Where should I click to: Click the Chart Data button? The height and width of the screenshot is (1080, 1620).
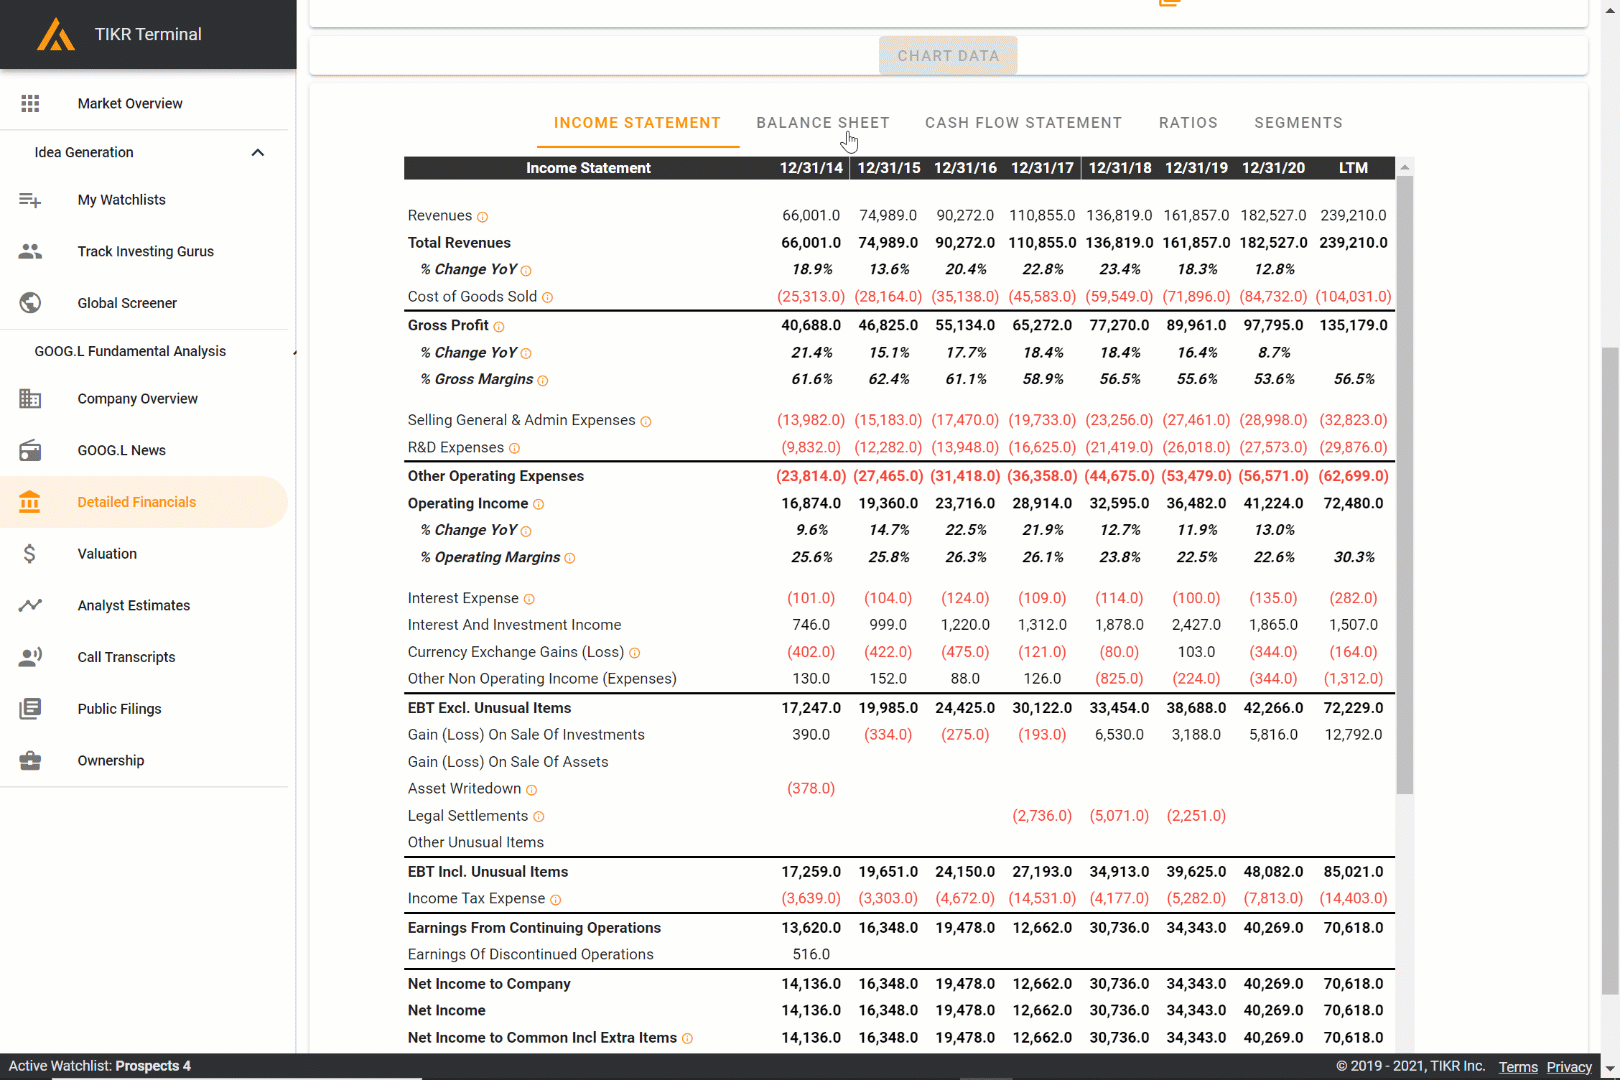[x=948, y=56]
